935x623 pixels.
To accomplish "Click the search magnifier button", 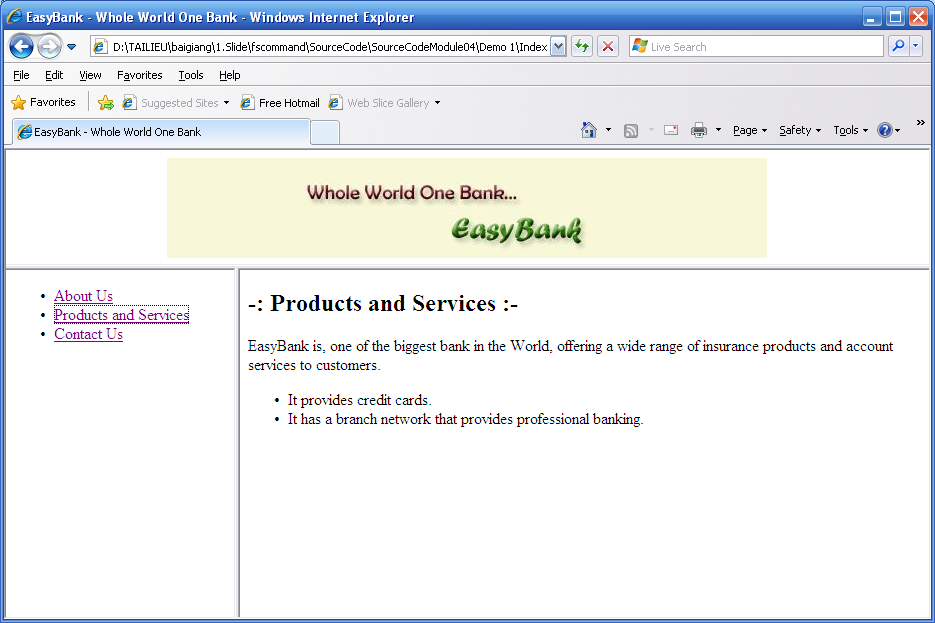I will click(898, 46).
